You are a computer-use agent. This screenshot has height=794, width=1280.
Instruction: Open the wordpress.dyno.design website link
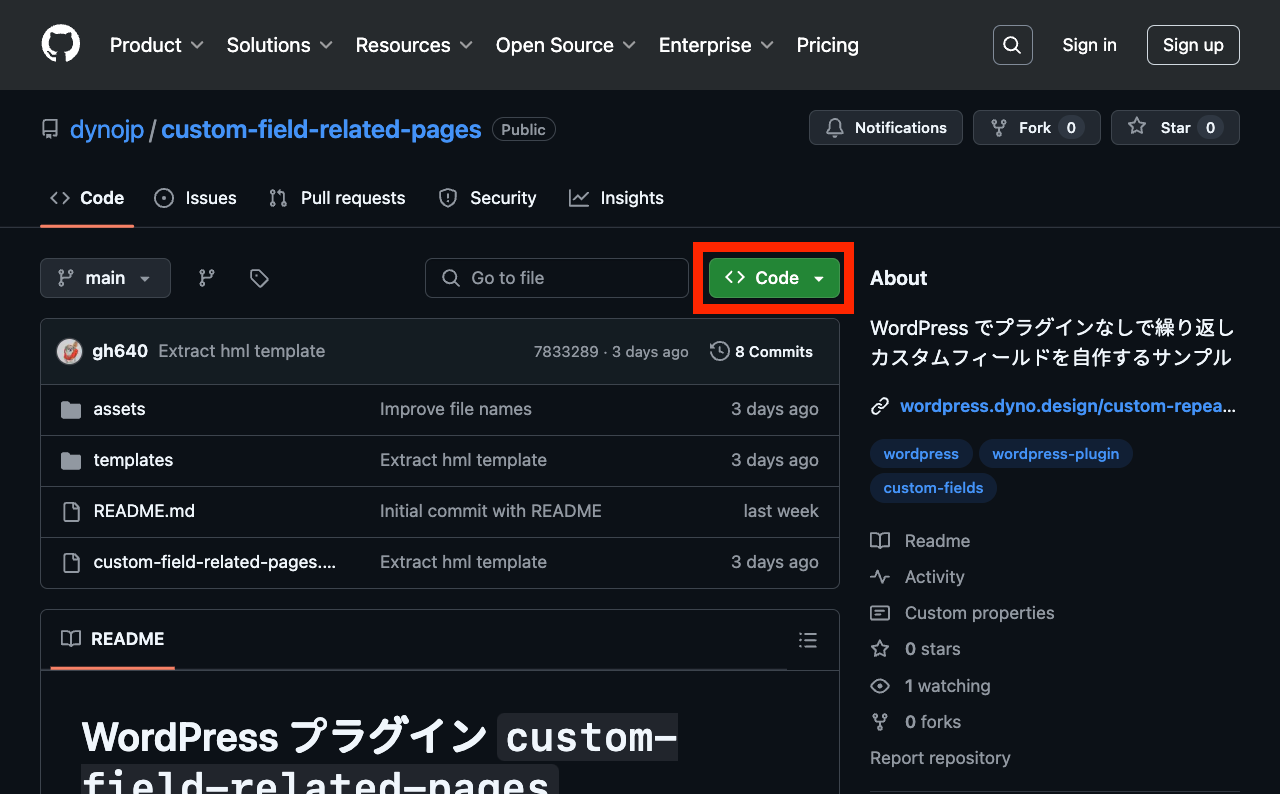[x=1068, y=406]
